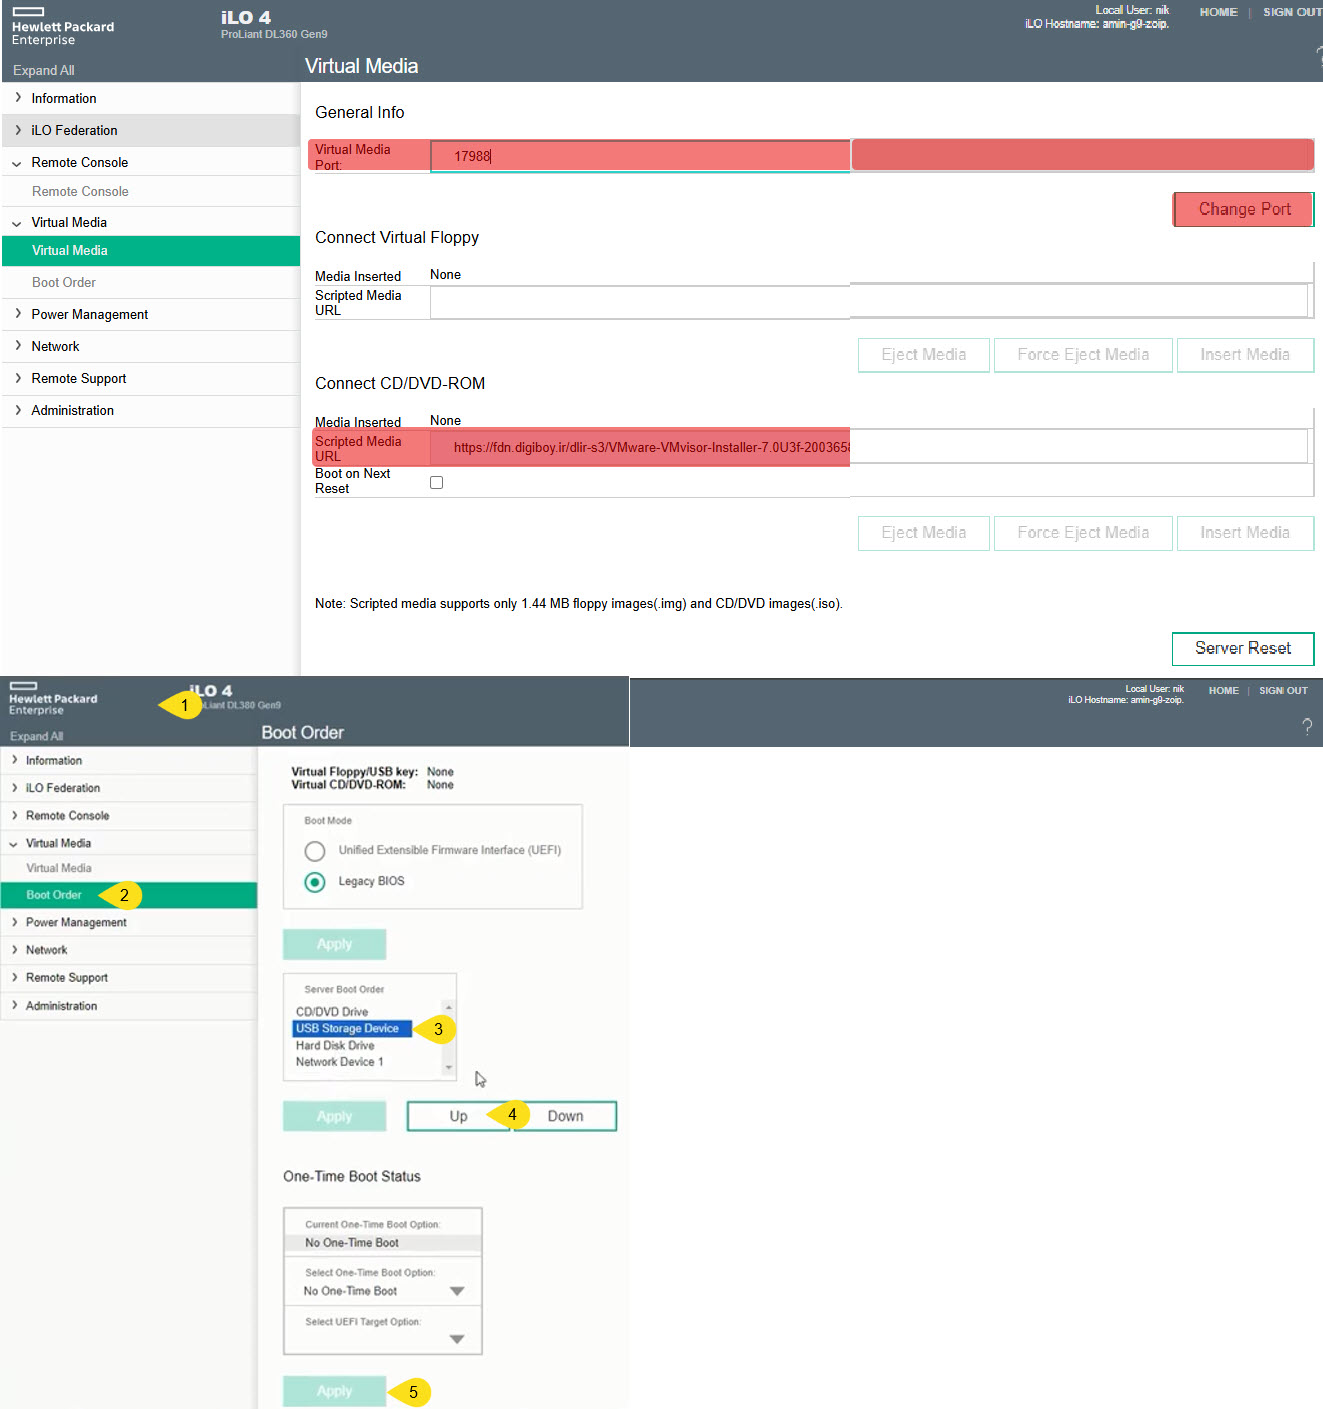Expand Remote Support in upper sidebar

18,378
